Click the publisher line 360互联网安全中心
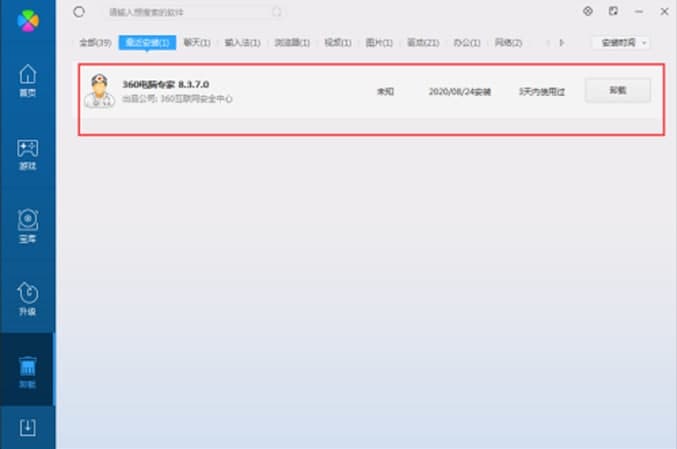Screen dimensions: 677x449 [x=177, y=99]
